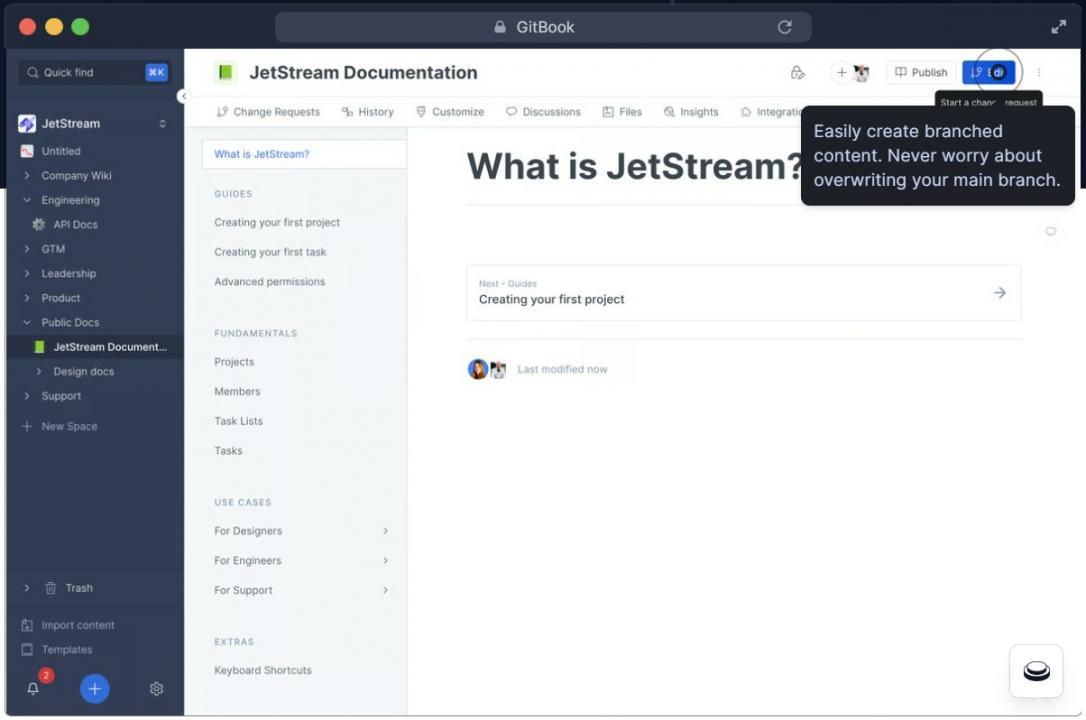This screenshot has height=720, width=1086.
Task: Enter fullscreen with the expand arrows icon
Action: 1058,27
